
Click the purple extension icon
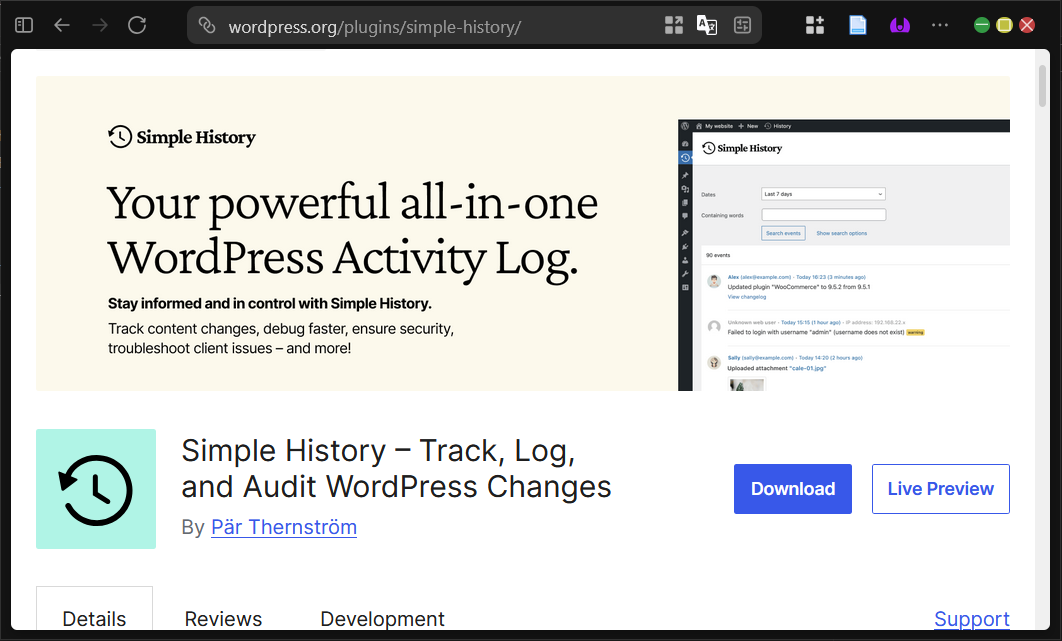[899, 26]
